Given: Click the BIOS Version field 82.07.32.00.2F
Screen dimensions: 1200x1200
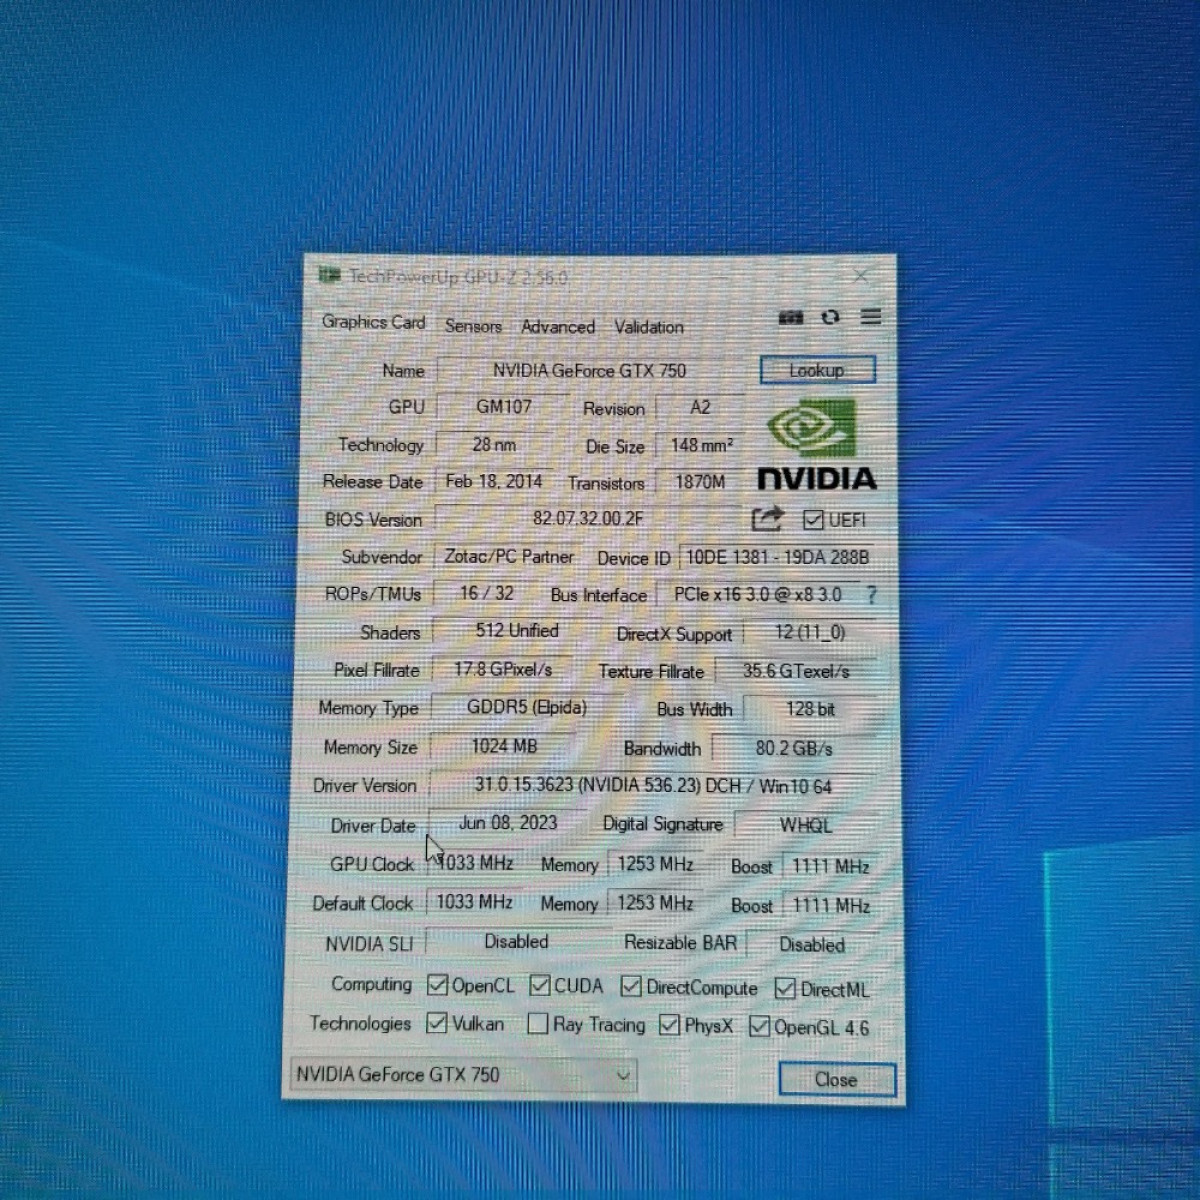Looking at the screenshot, I should pos(589,518).
